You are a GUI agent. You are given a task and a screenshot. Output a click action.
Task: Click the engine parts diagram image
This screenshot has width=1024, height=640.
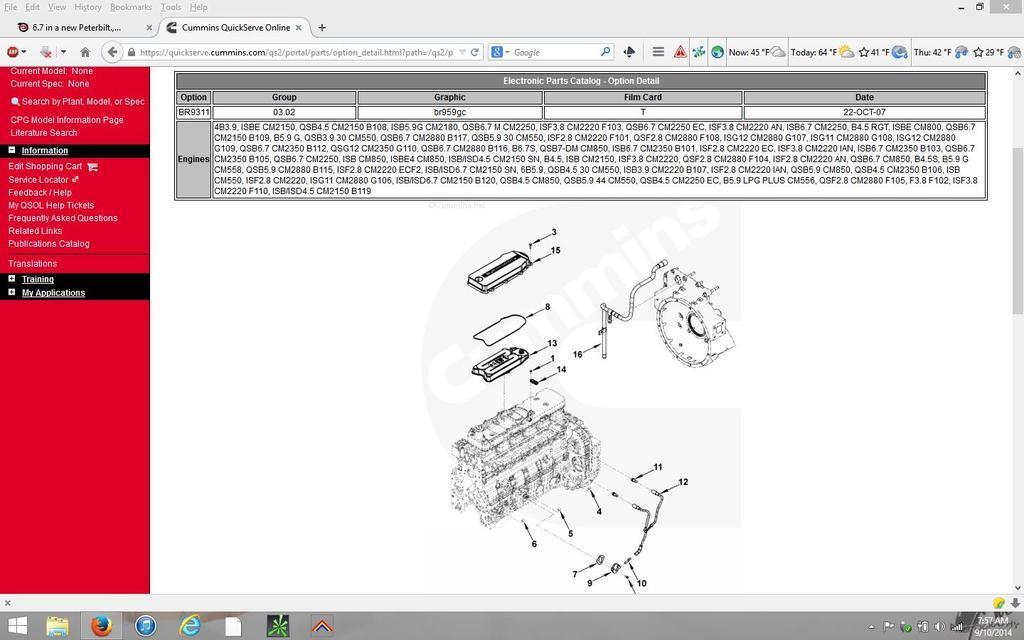click(x=581, y=398)
